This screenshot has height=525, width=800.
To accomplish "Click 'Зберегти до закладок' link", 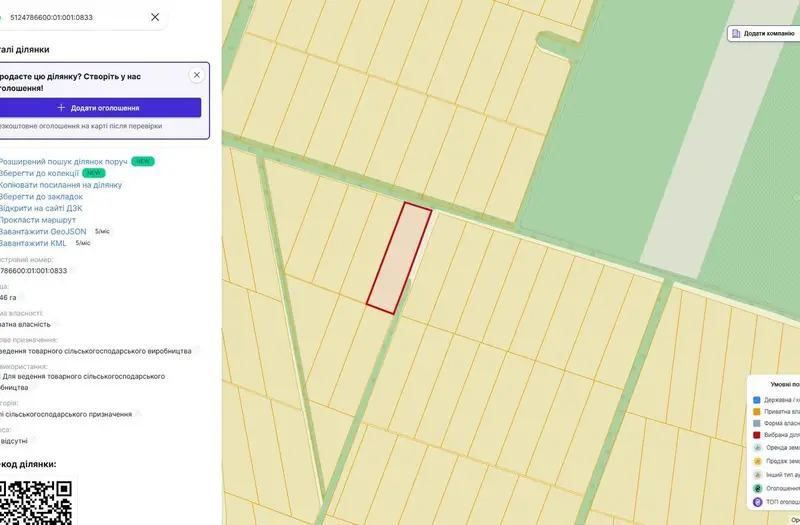I will (x=41, y=197).
